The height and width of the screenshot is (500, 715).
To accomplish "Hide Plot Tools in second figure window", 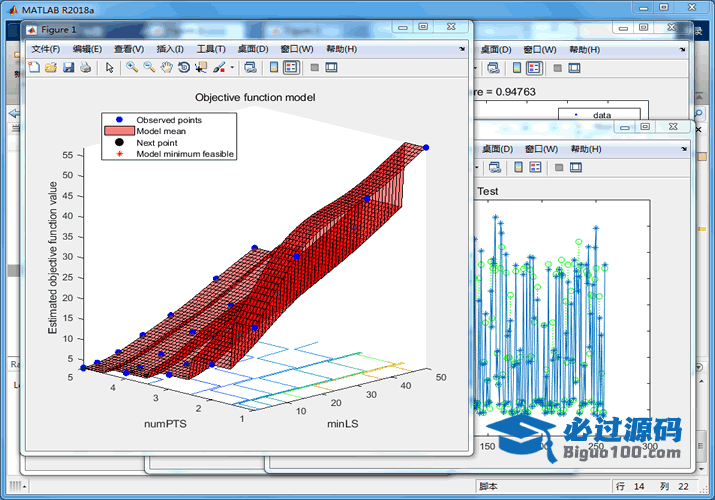I will click(x=557, y=68).
